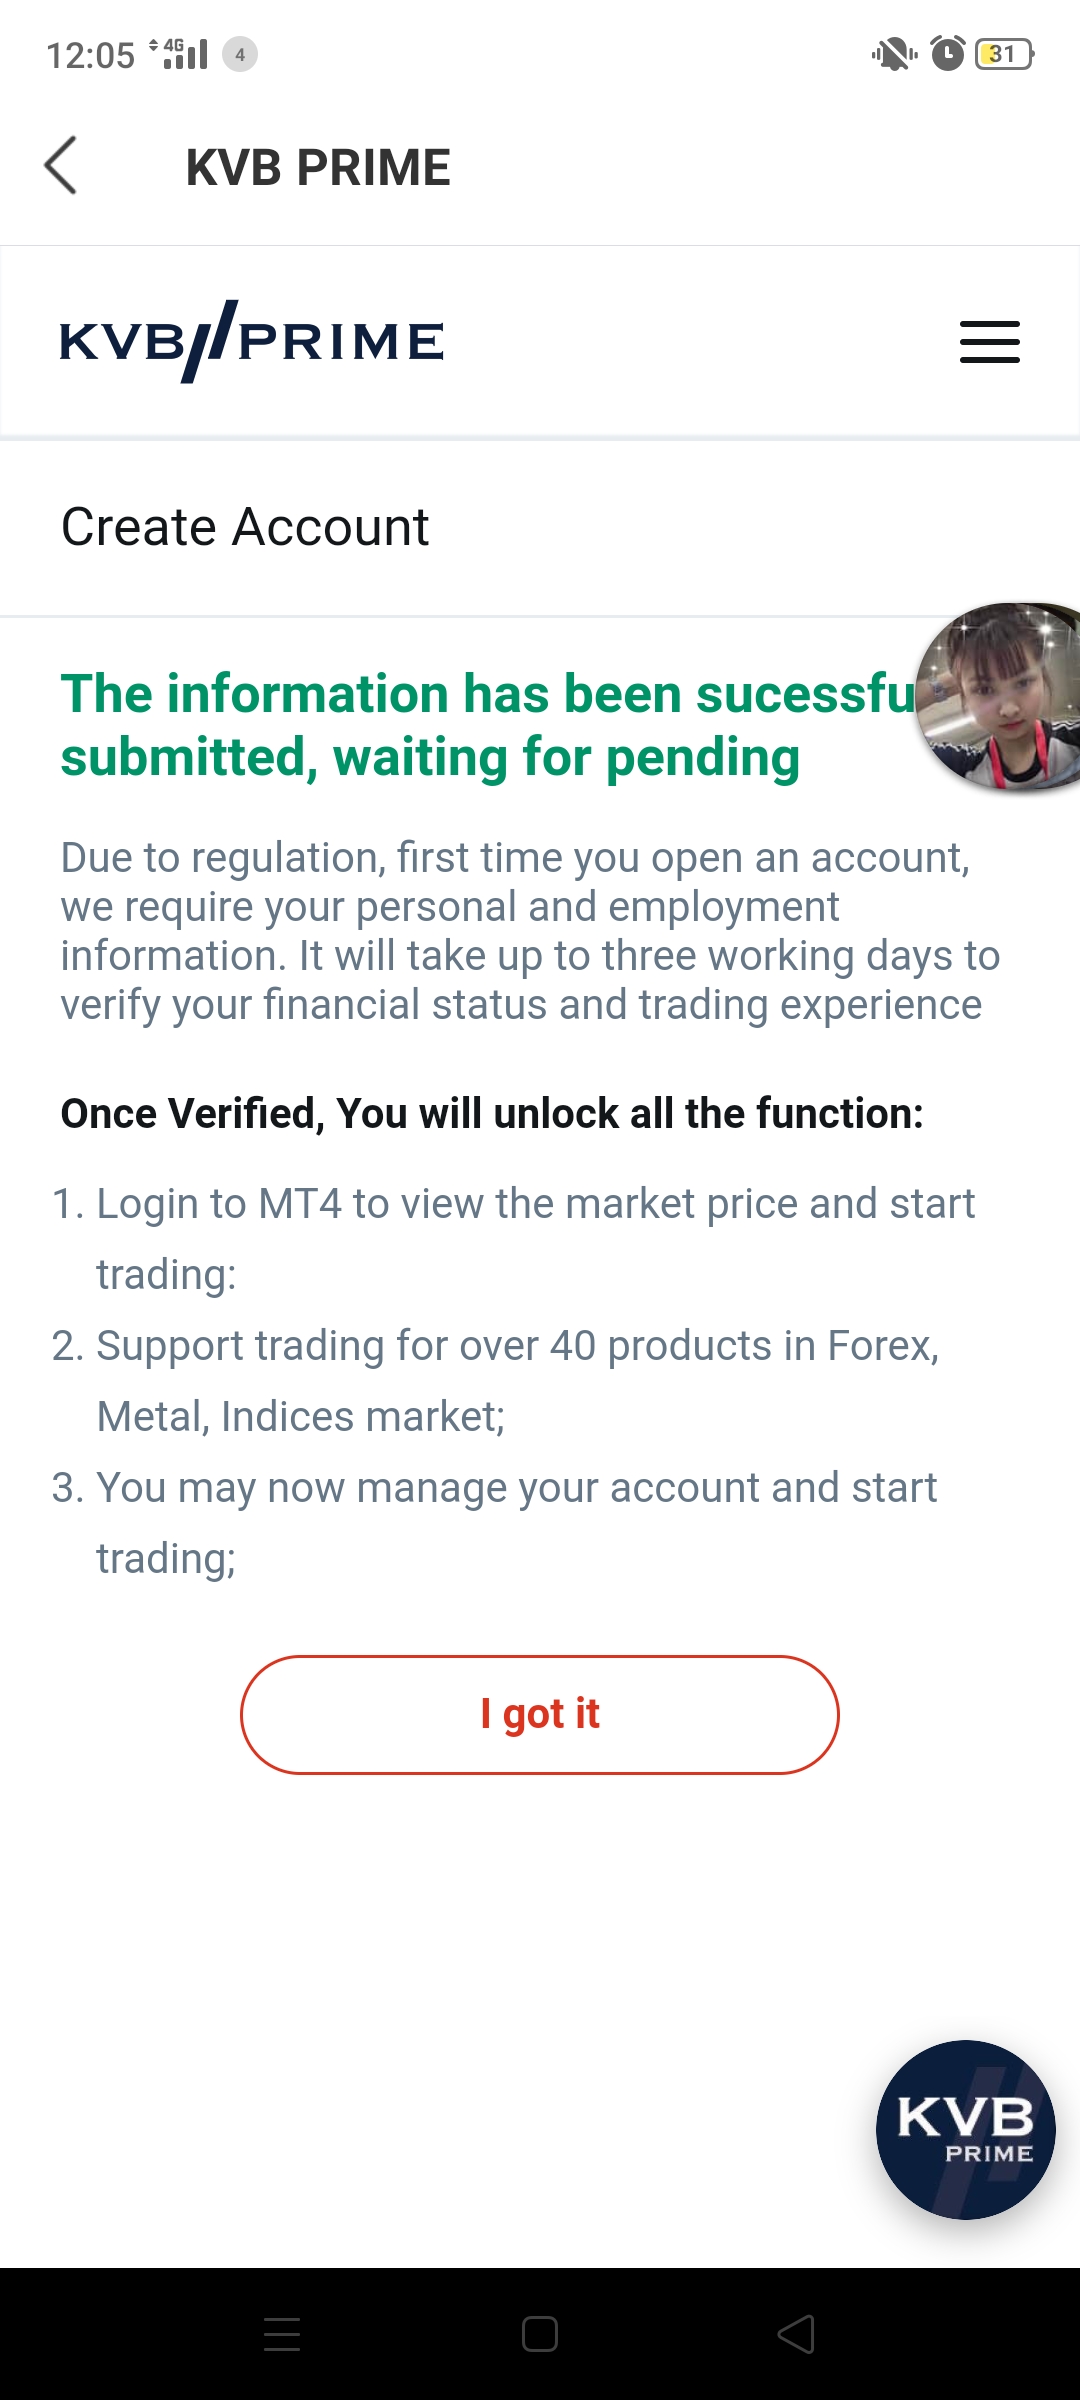Tap the battery indicator in status bar
The height and width of the screenshot is (2400, 1080).
tap(1005, 53)
